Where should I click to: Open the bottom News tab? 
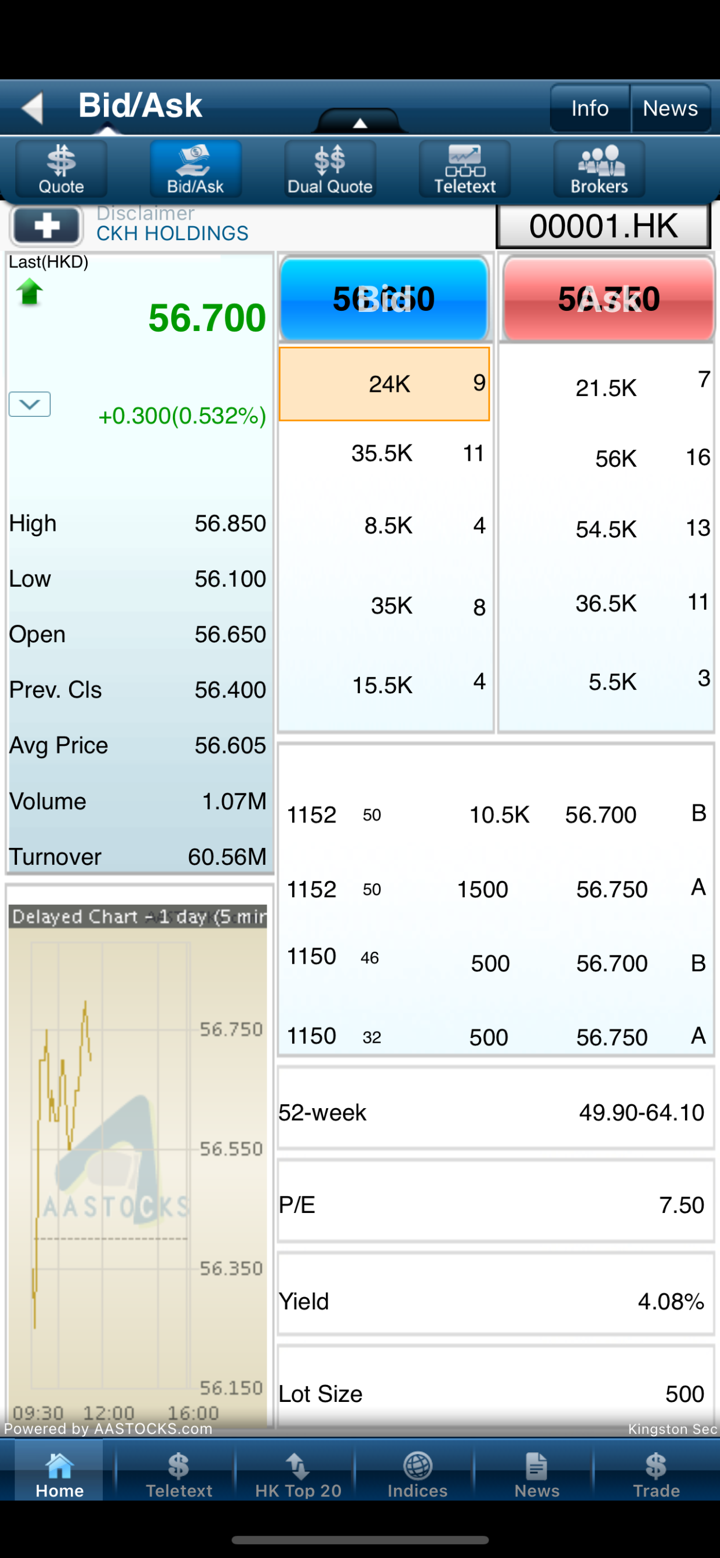tap(537, 1474)
